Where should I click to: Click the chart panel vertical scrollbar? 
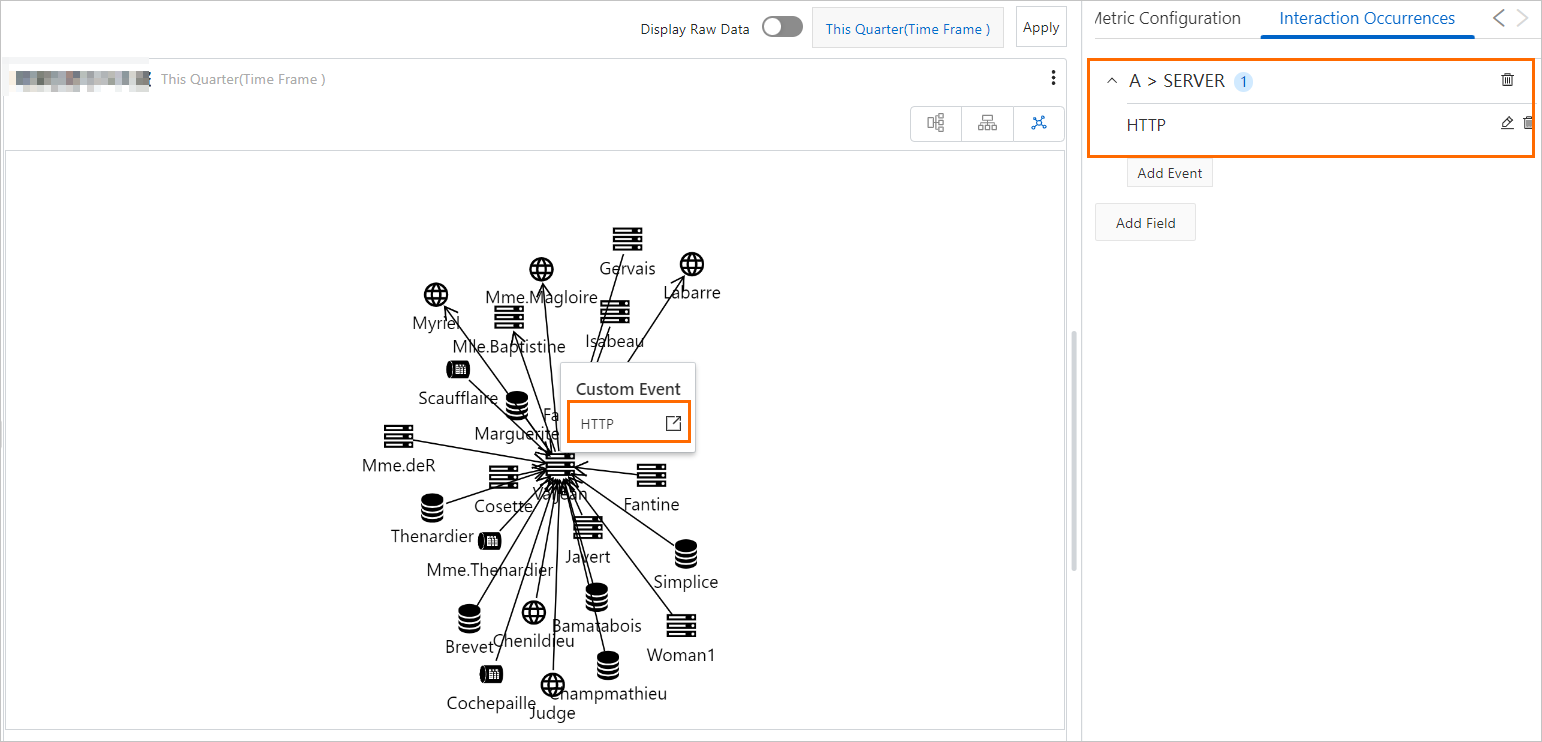1074,450
